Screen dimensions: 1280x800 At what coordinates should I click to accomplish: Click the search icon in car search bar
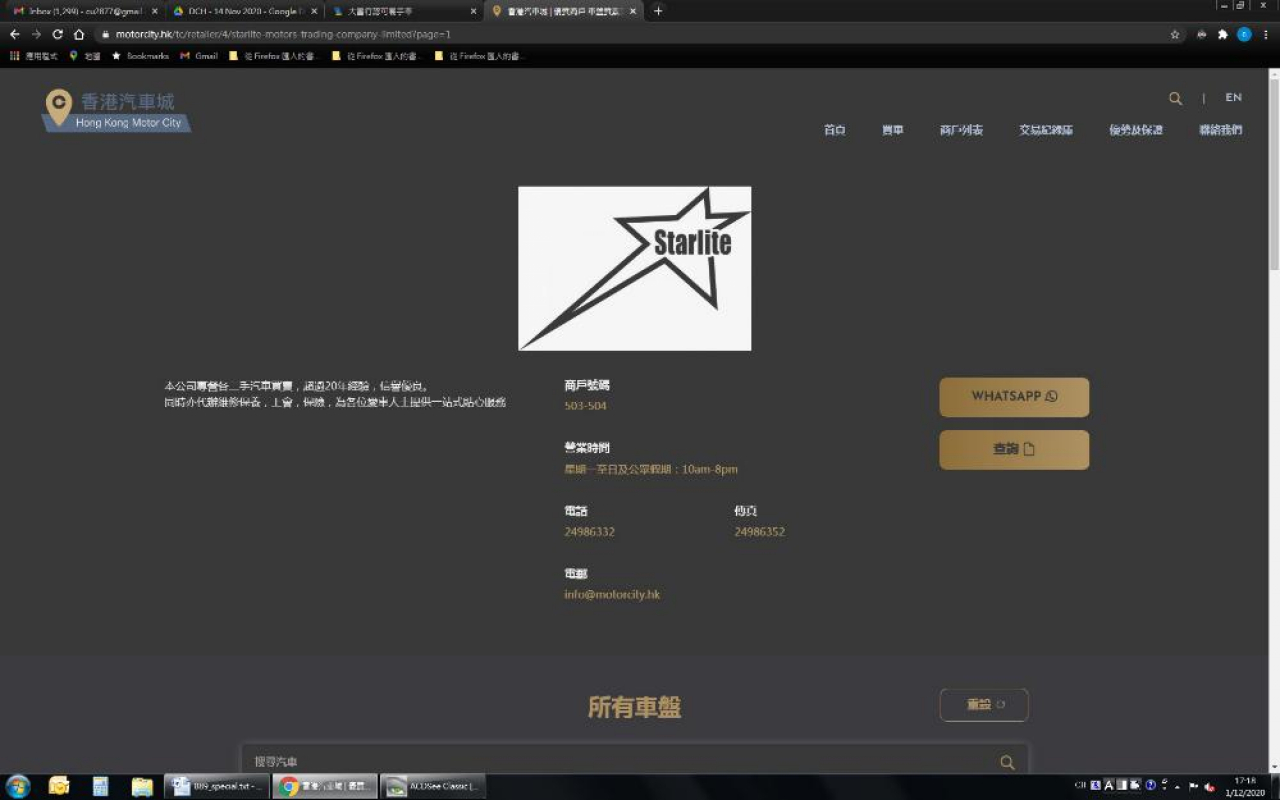point(1007,762)
